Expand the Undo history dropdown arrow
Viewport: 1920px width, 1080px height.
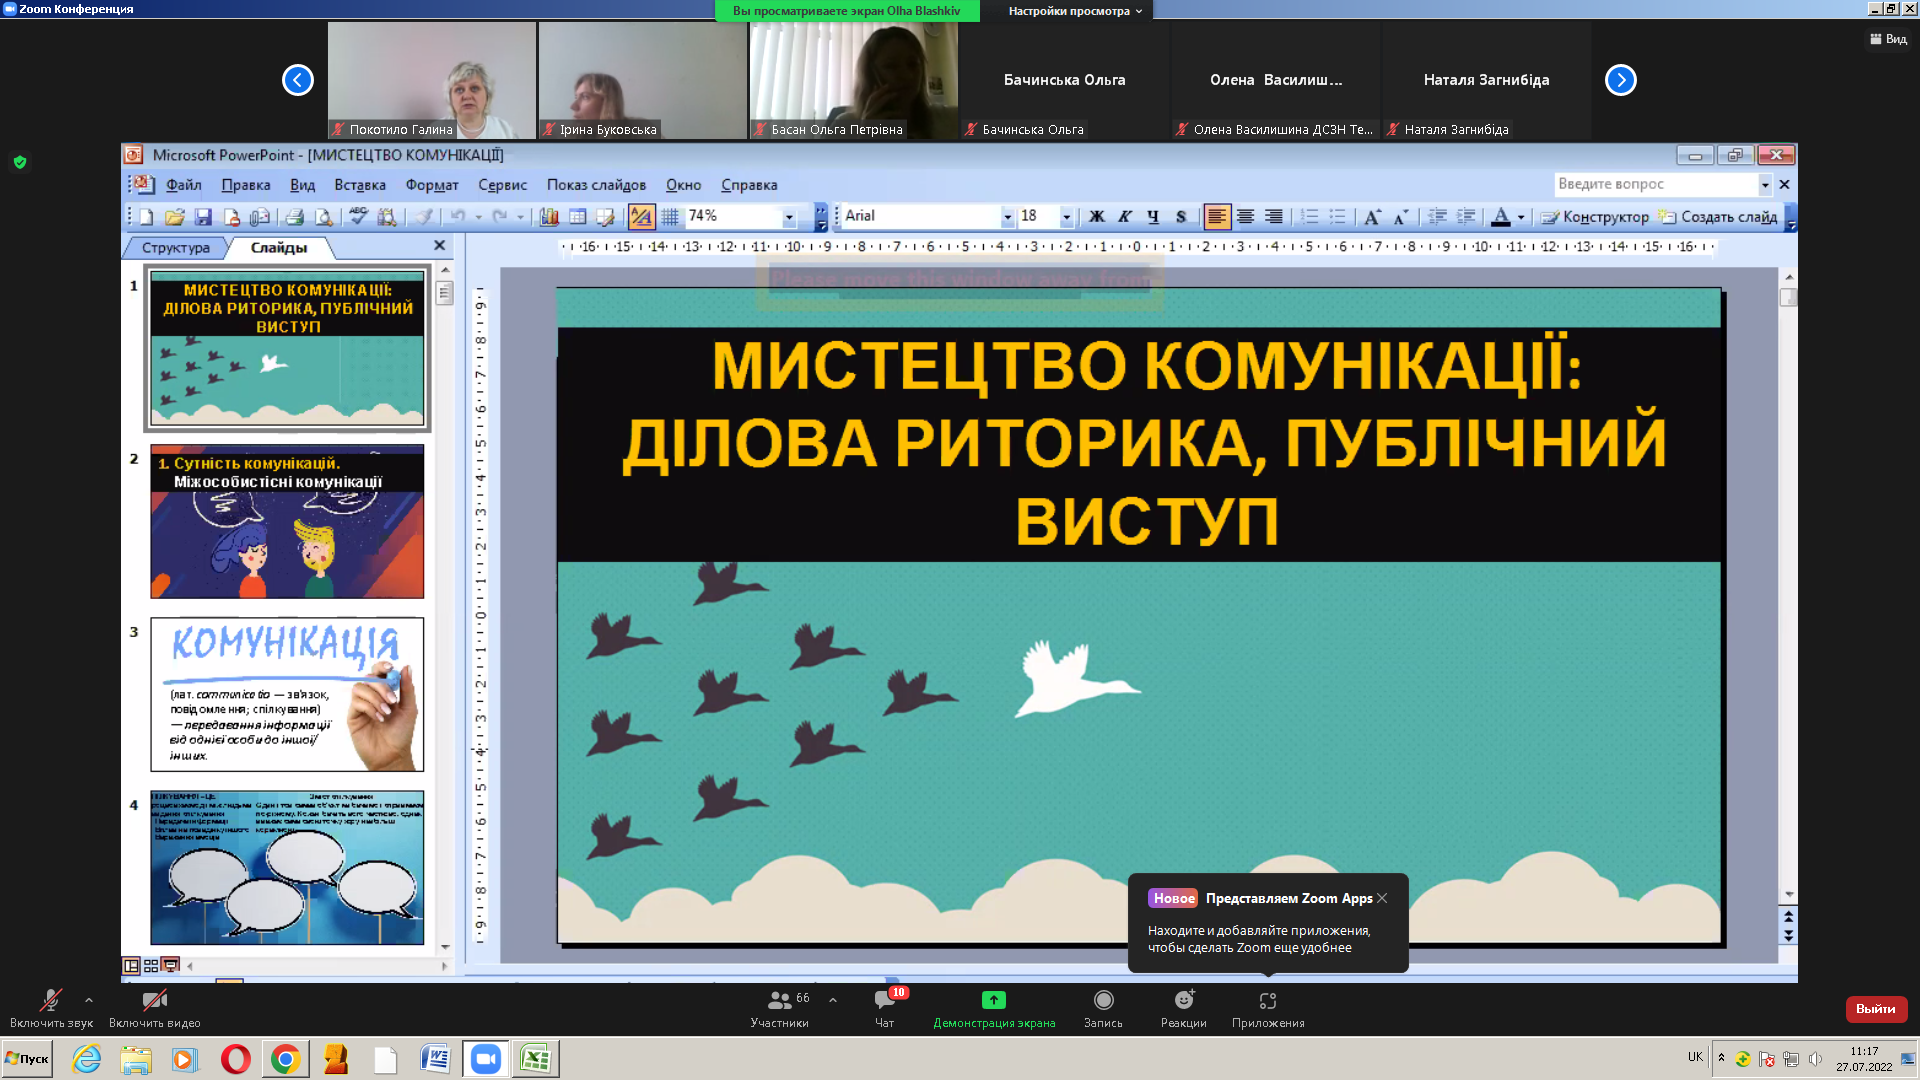click(478, 217)
